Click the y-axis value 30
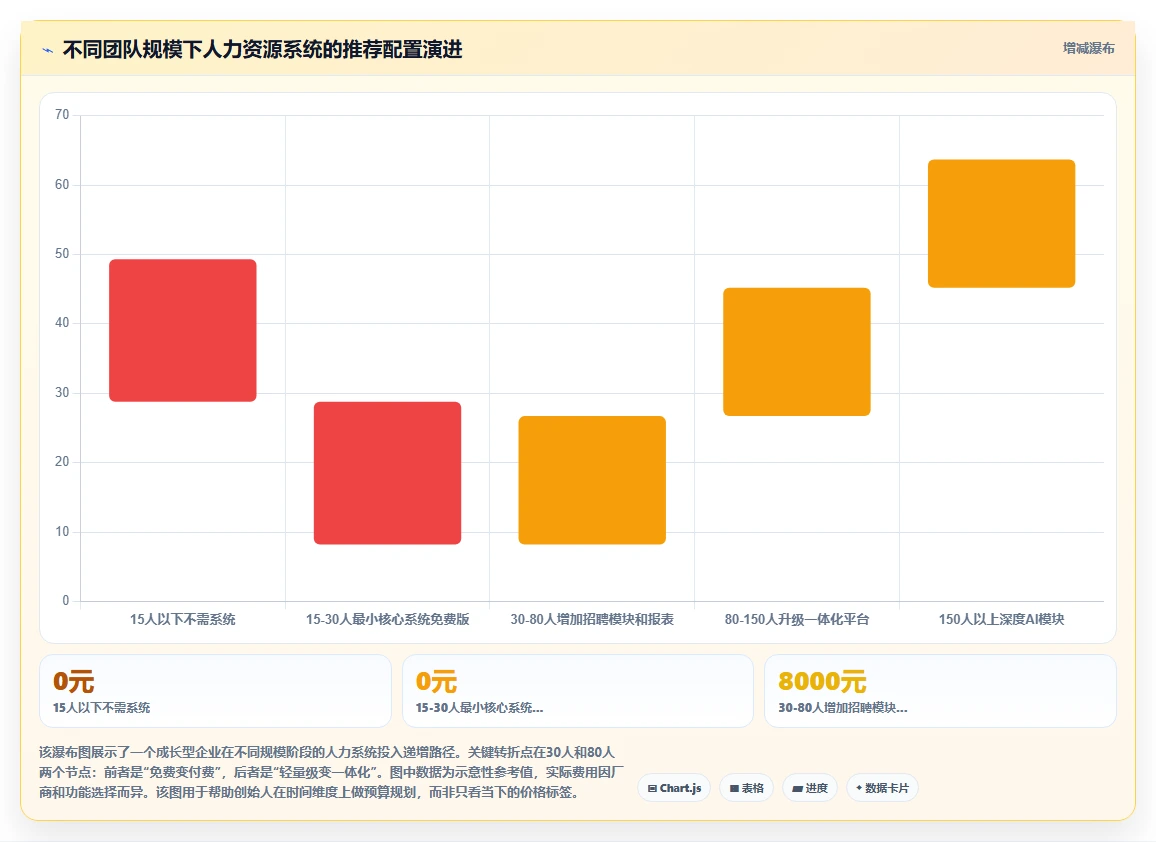The height and width of the screenshot is (842, 1156). tap(62, 392)
